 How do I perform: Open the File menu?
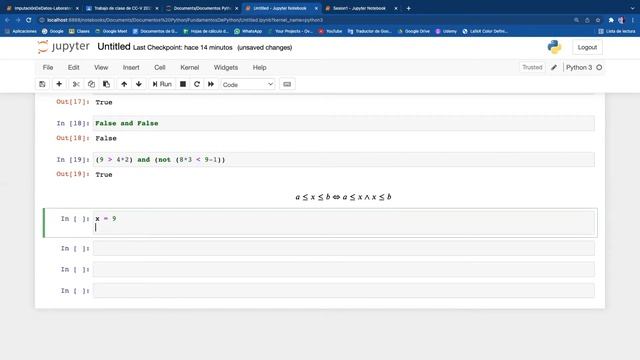tap(48, 67)
